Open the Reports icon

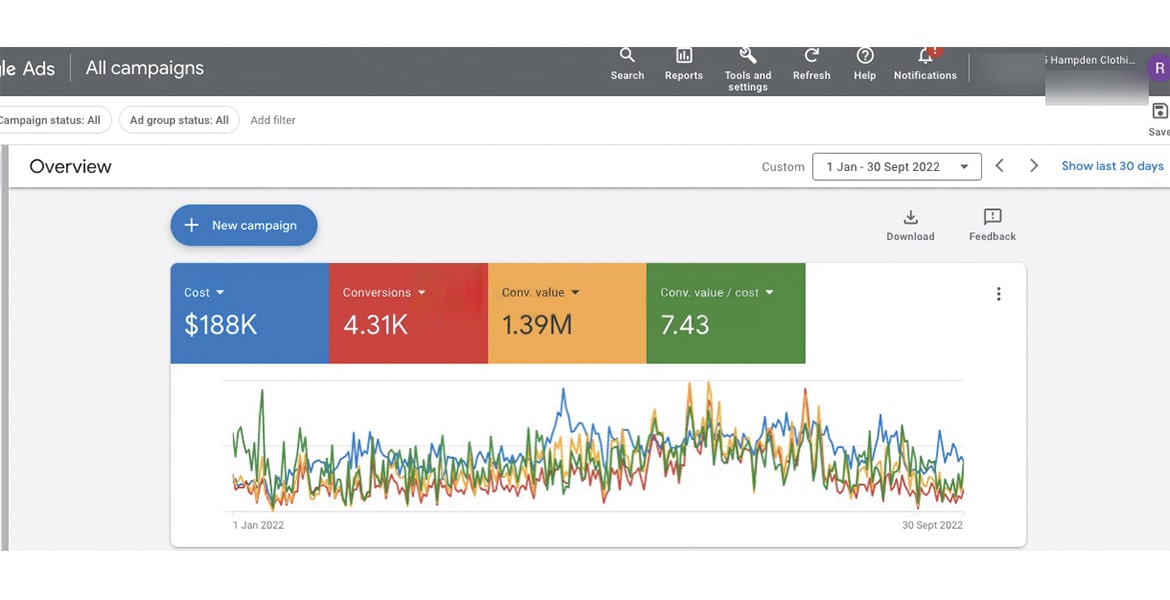click(684, 57)
